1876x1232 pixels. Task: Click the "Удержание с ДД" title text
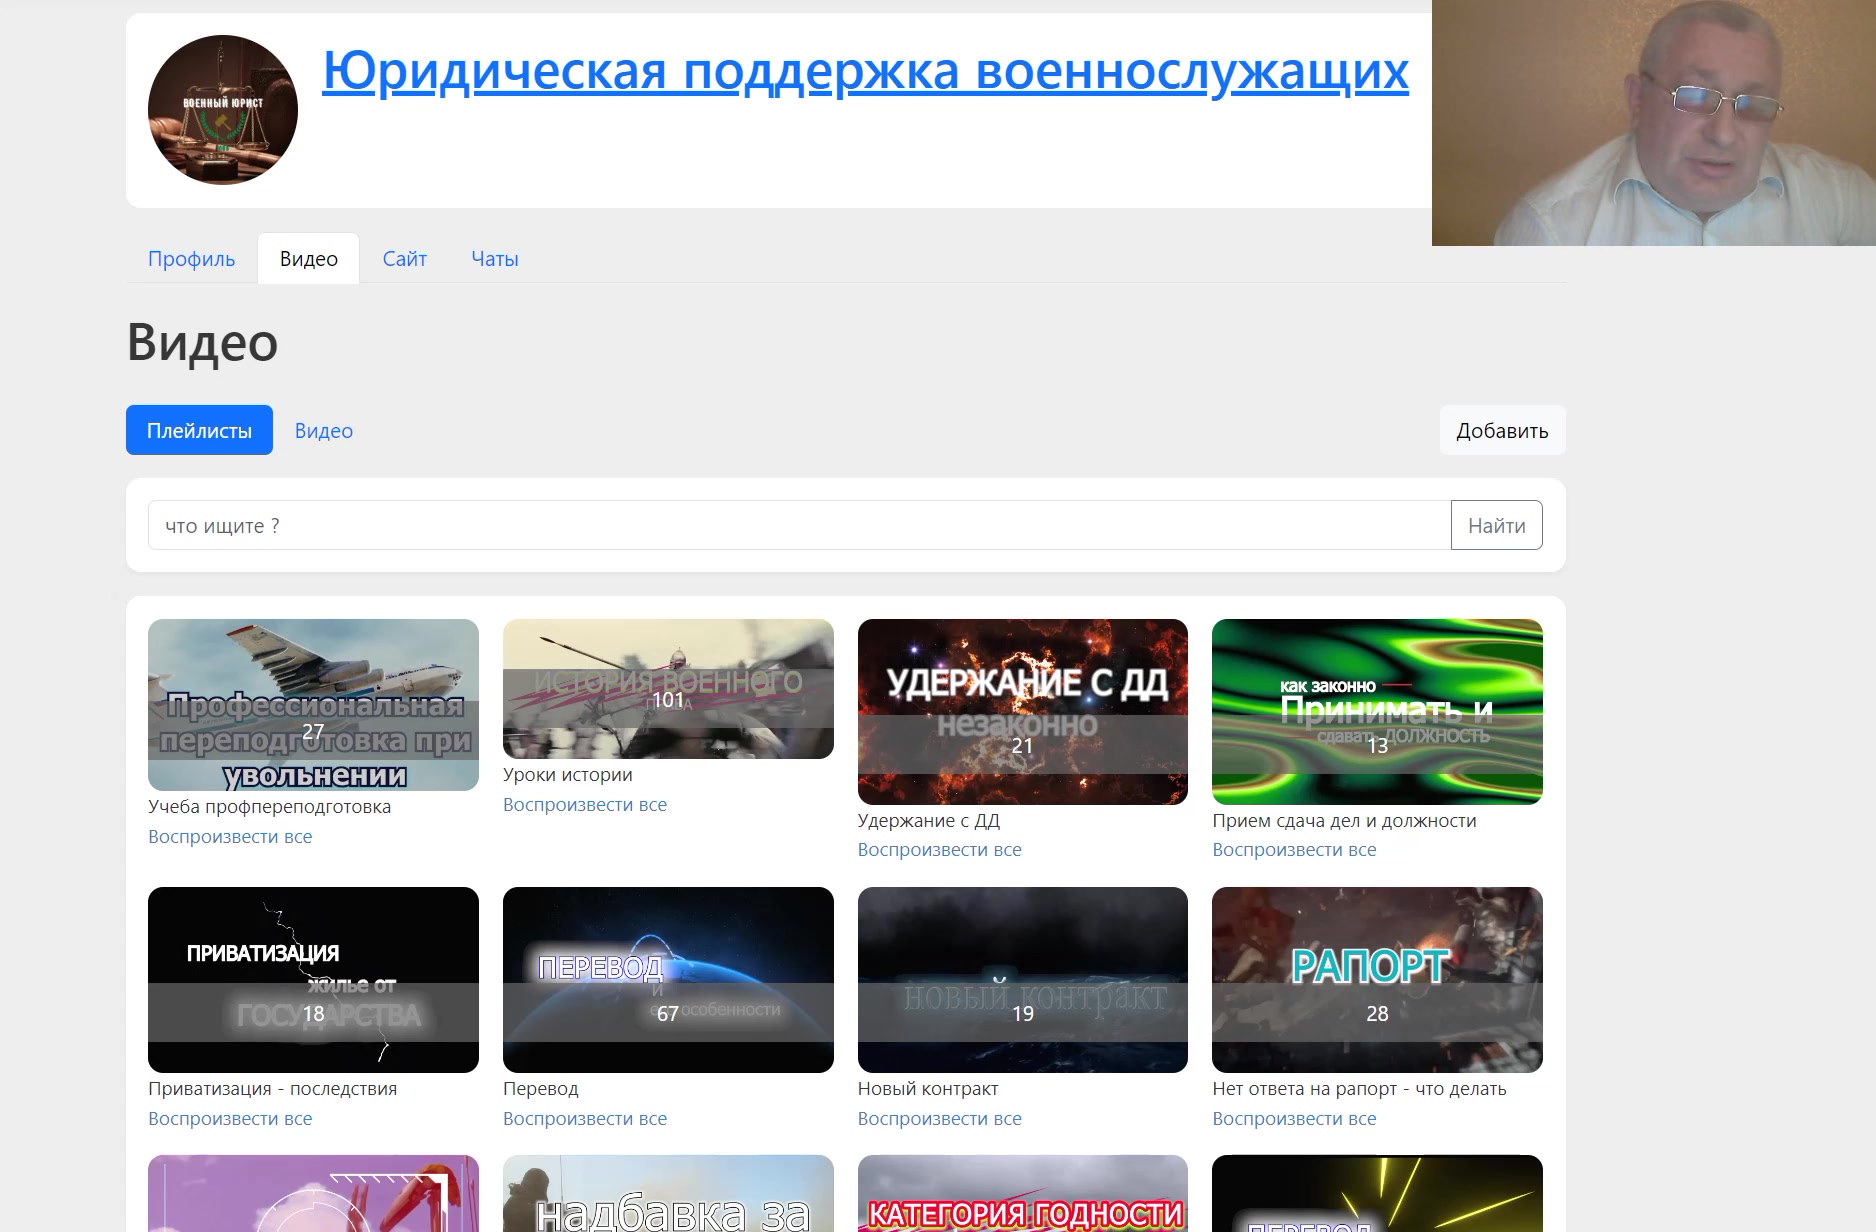[928, 821]
